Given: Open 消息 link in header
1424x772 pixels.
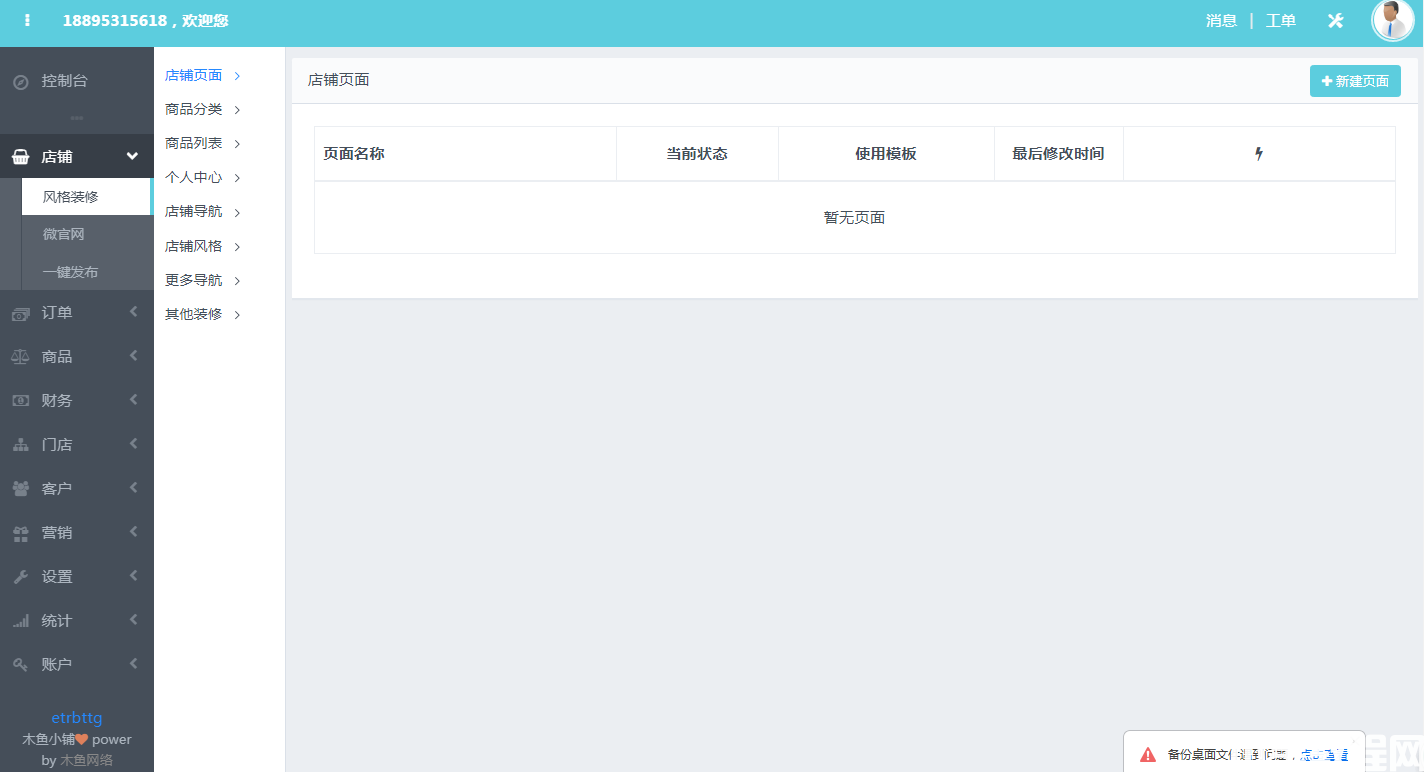Looking at the screenshot, I should click(x=1221, y=21).
